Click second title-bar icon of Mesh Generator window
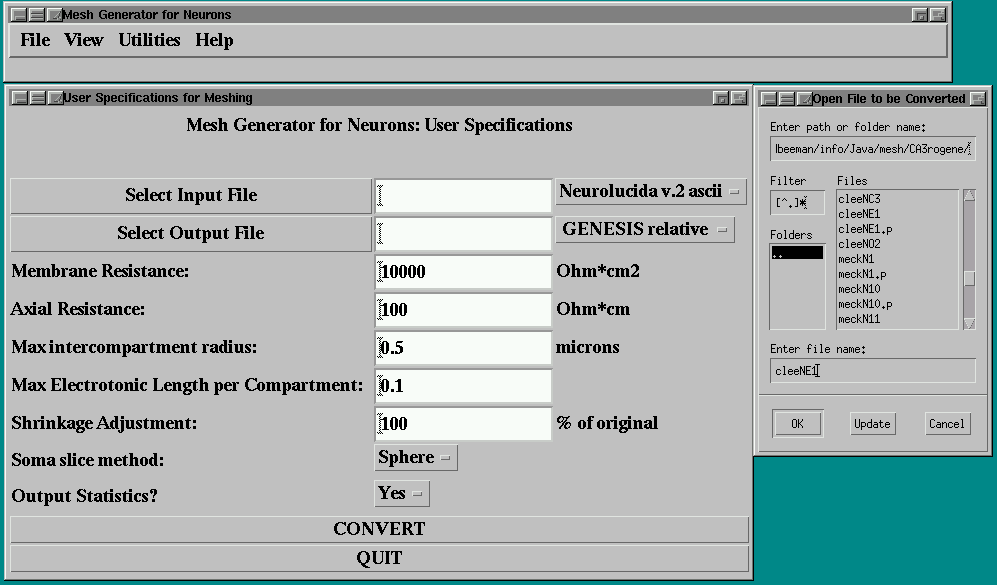 [x=38, y=15]
